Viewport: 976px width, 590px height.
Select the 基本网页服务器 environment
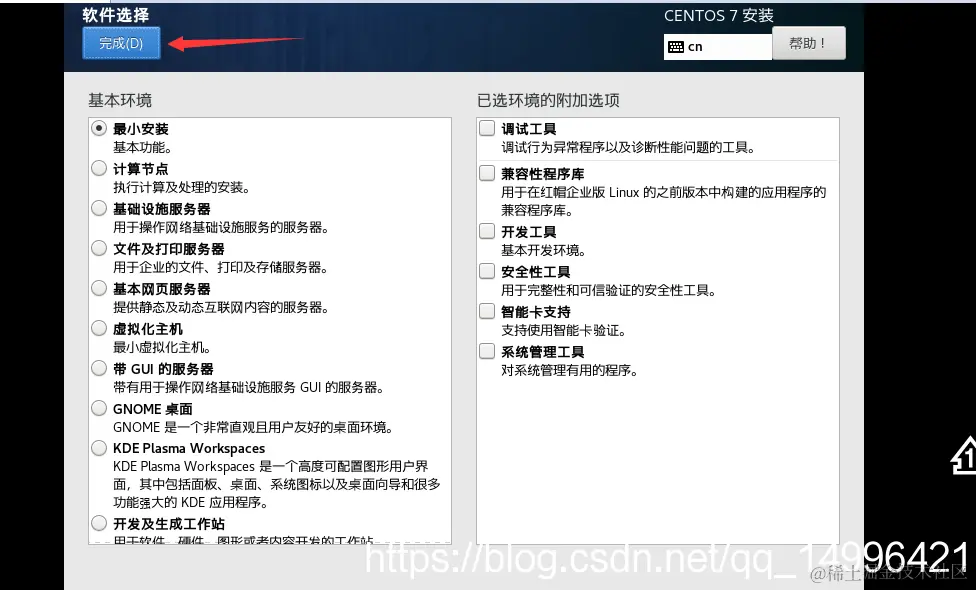(99, 288)
